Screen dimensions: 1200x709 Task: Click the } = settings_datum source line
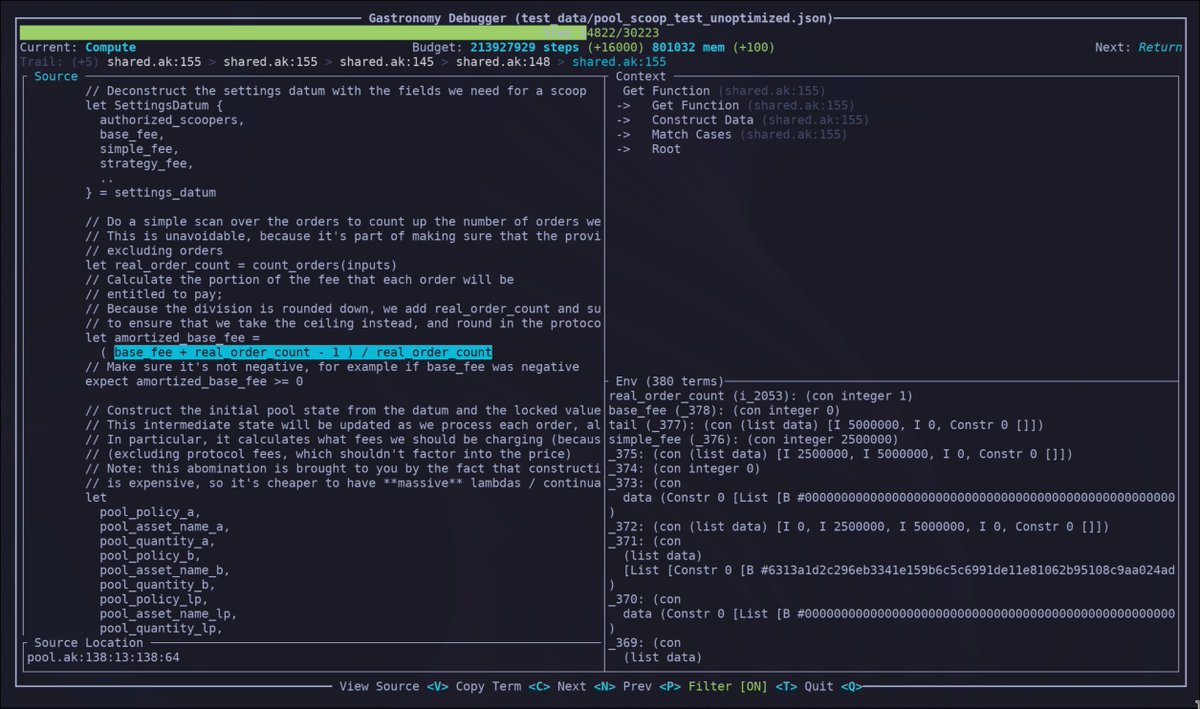pos(150,192)
